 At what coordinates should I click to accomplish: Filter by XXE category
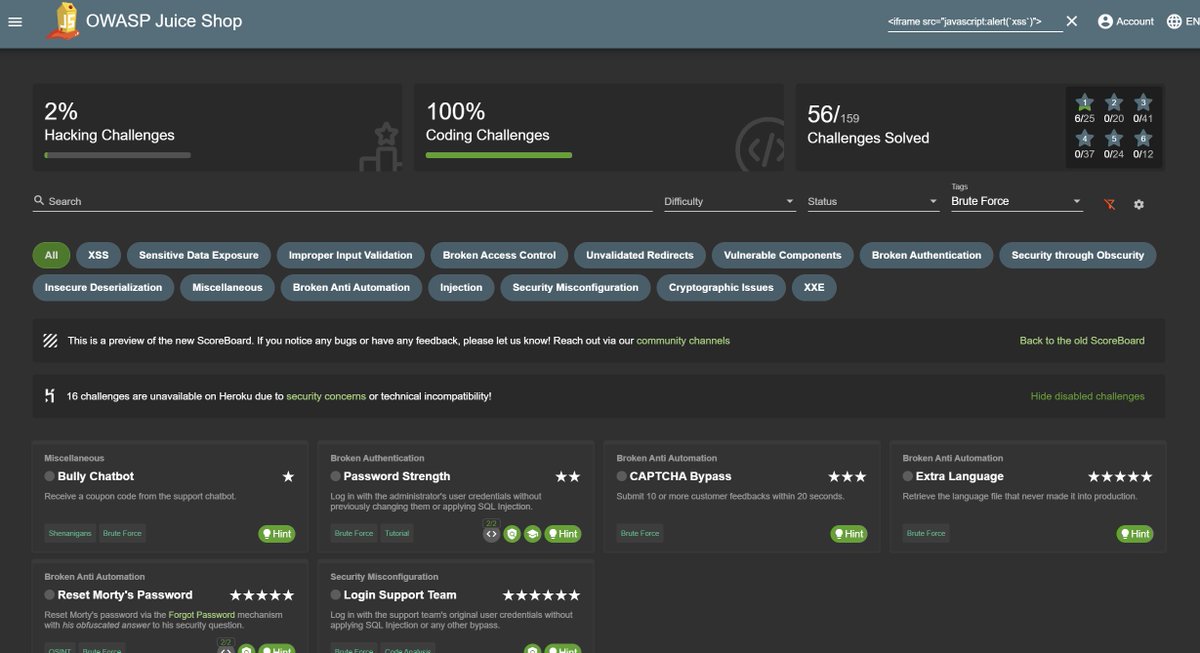pyautogui.click(x=814, y=287)
